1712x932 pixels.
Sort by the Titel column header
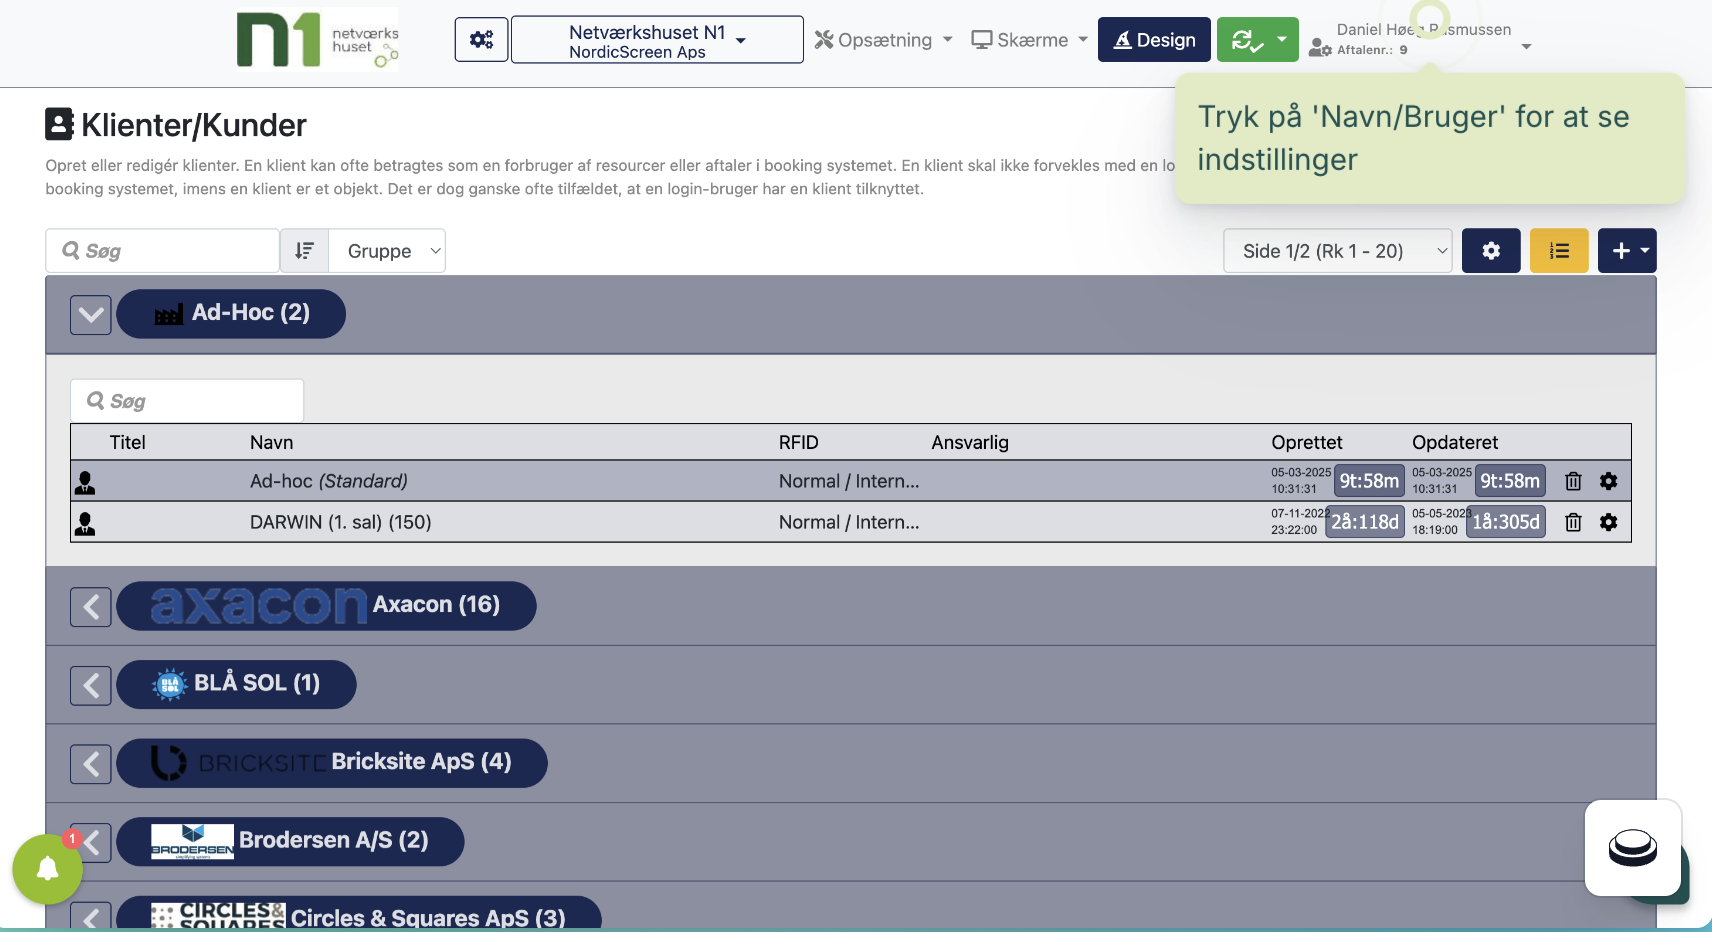tap(128, 442)
